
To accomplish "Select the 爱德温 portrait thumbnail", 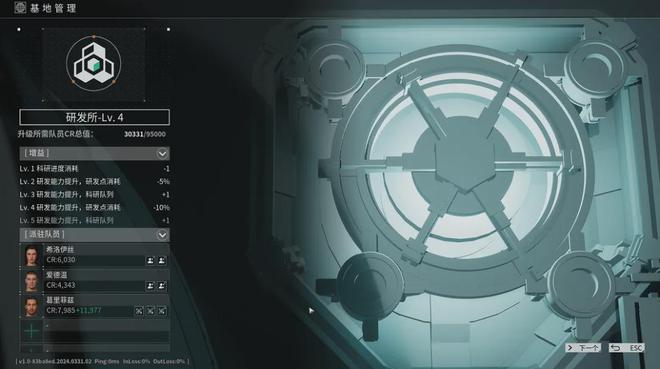I will click(x=32, y=281).
